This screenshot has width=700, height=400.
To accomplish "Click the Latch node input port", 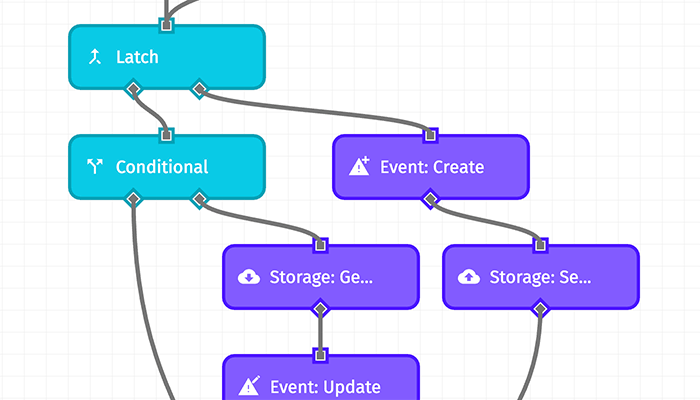I will 167,25.
